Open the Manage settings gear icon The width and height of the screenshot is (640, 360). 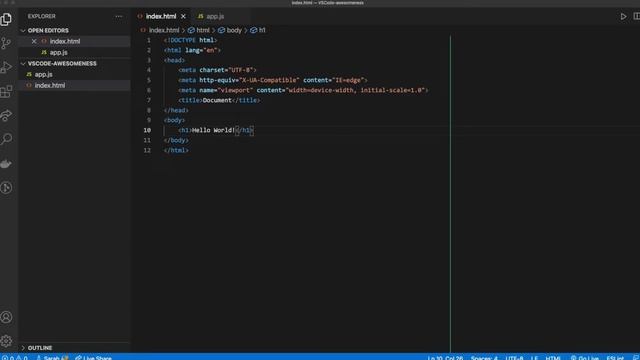pyautogui.click(x=6, y=341)
